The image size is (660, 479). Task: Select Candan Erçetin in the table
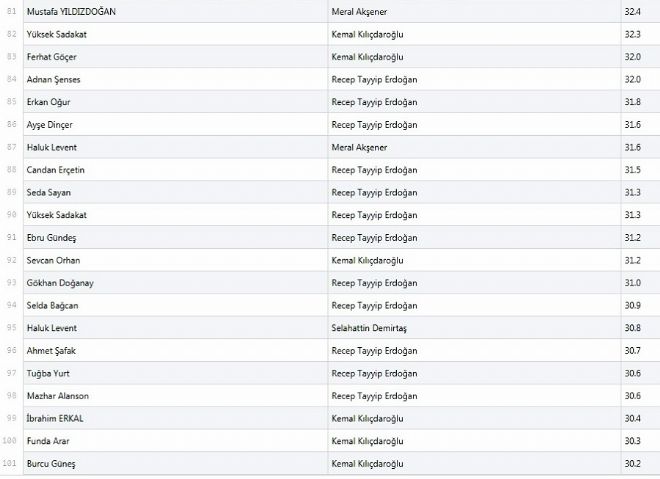pos(56,169)
